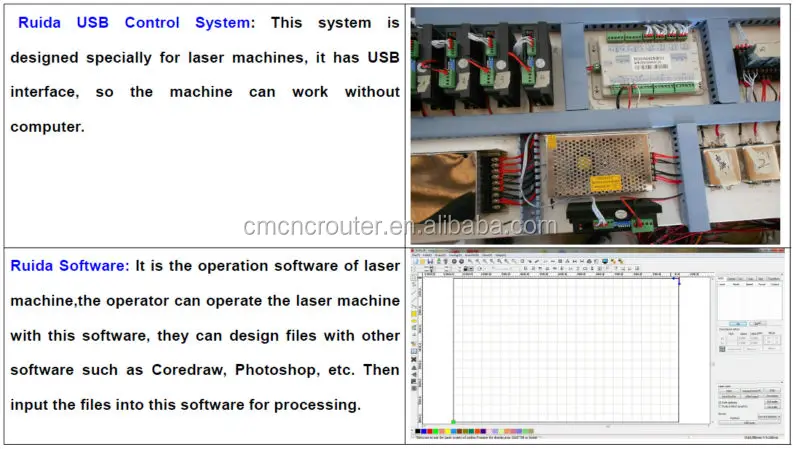Open the Device port dropdown
Image resolution: width=800 pixels, height=449 pixels.
[768, 417]
